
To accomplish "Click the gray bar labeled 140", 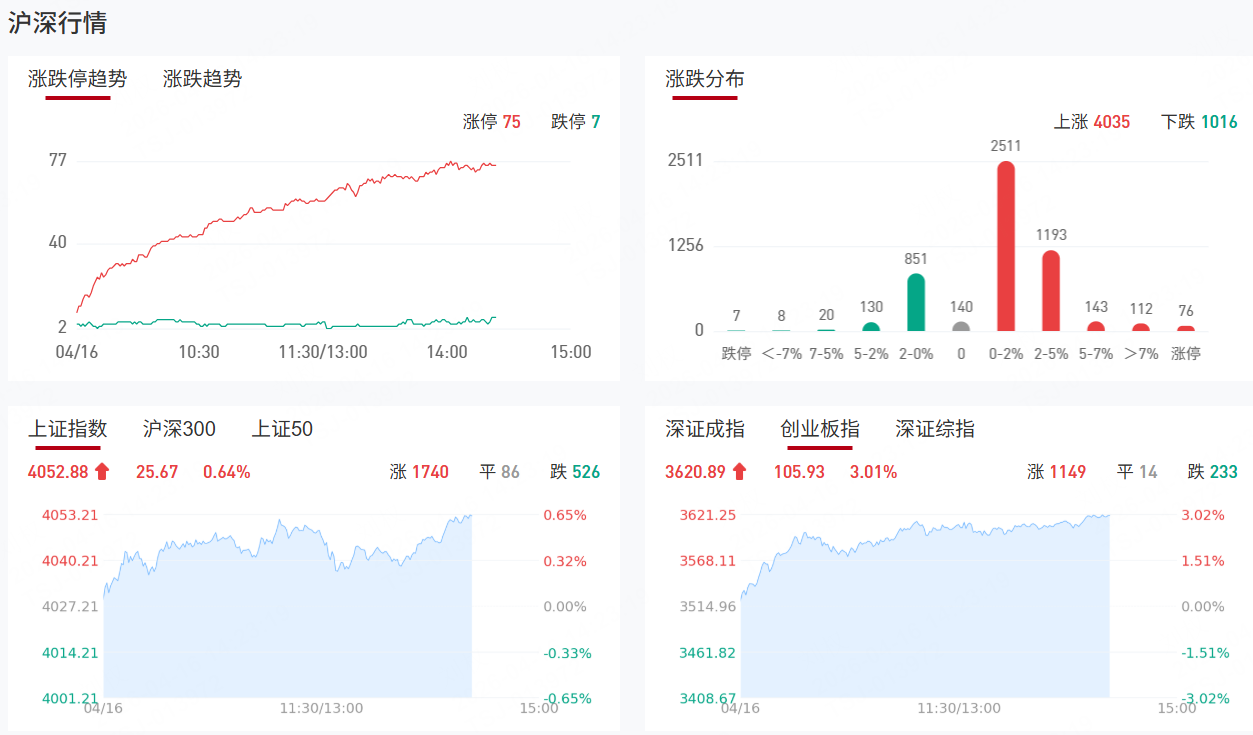I will [961, 326].
